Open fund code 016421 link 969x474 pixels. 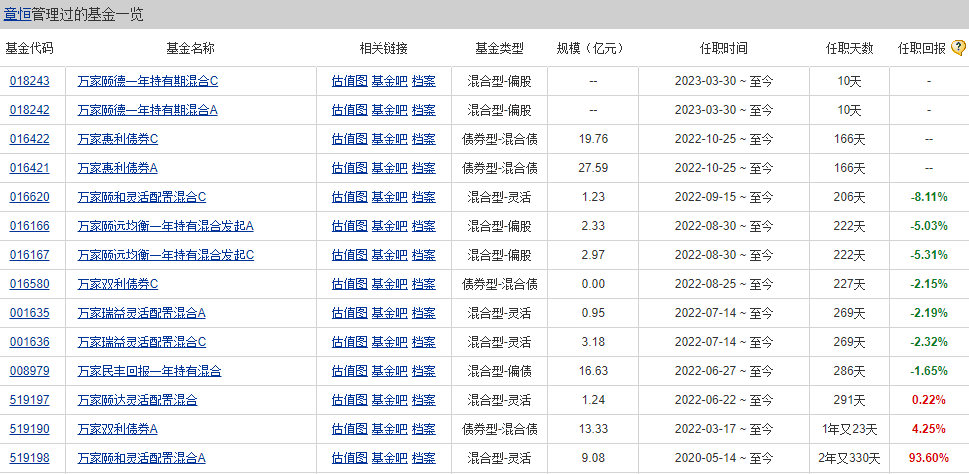click(x=30, y=168)
